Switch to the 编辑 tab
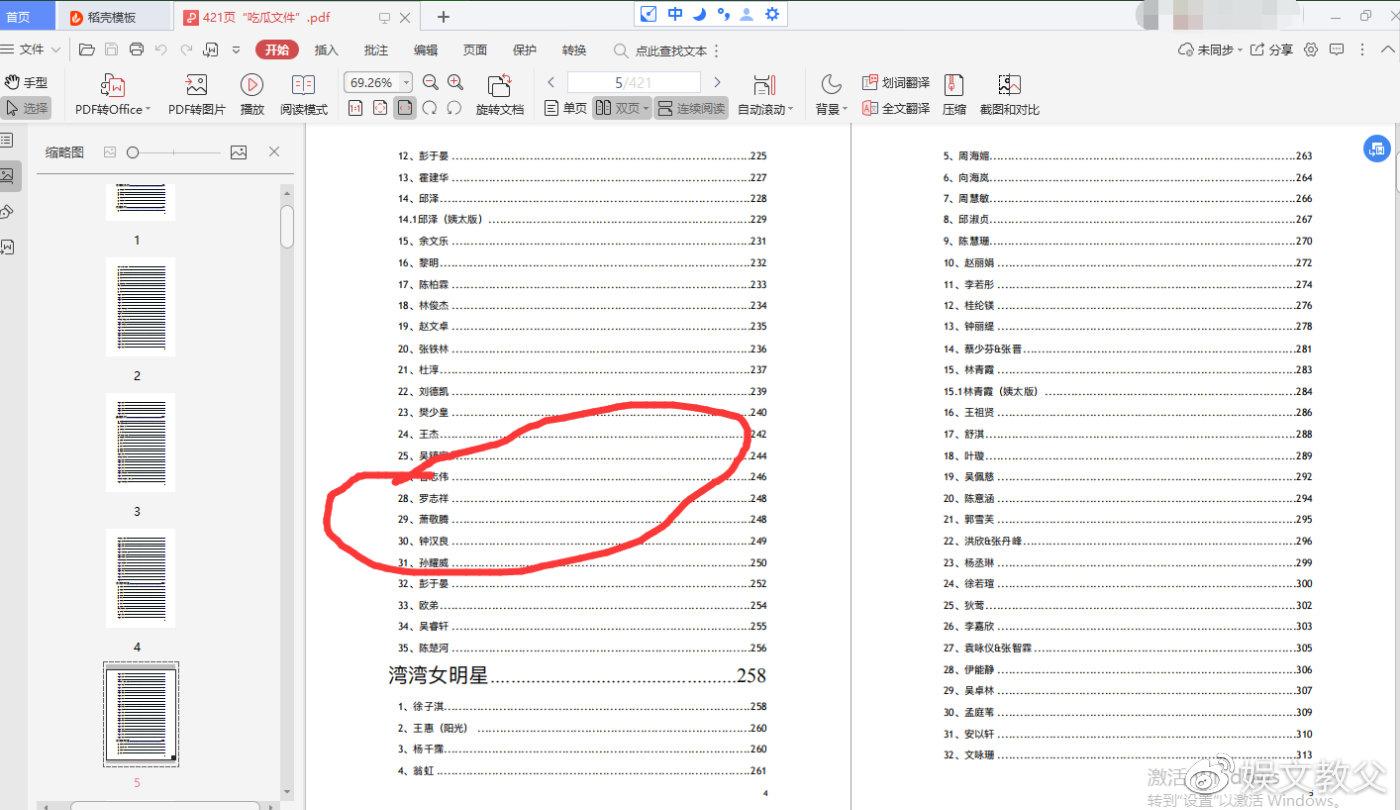This screenshot has width=1400, height=810. click(426, 50)
